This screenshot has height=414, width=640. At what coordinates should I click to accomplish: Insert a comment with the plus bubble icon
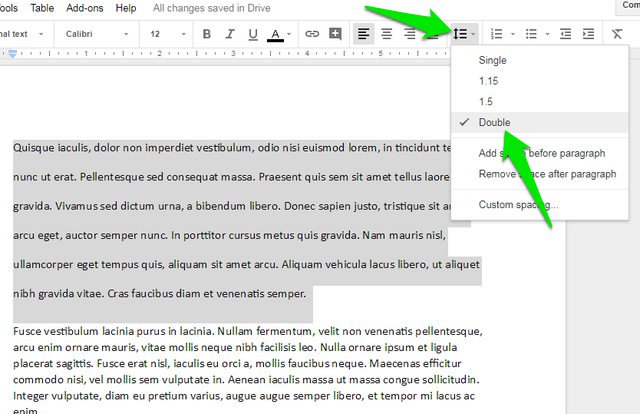(x=335, y=34)
